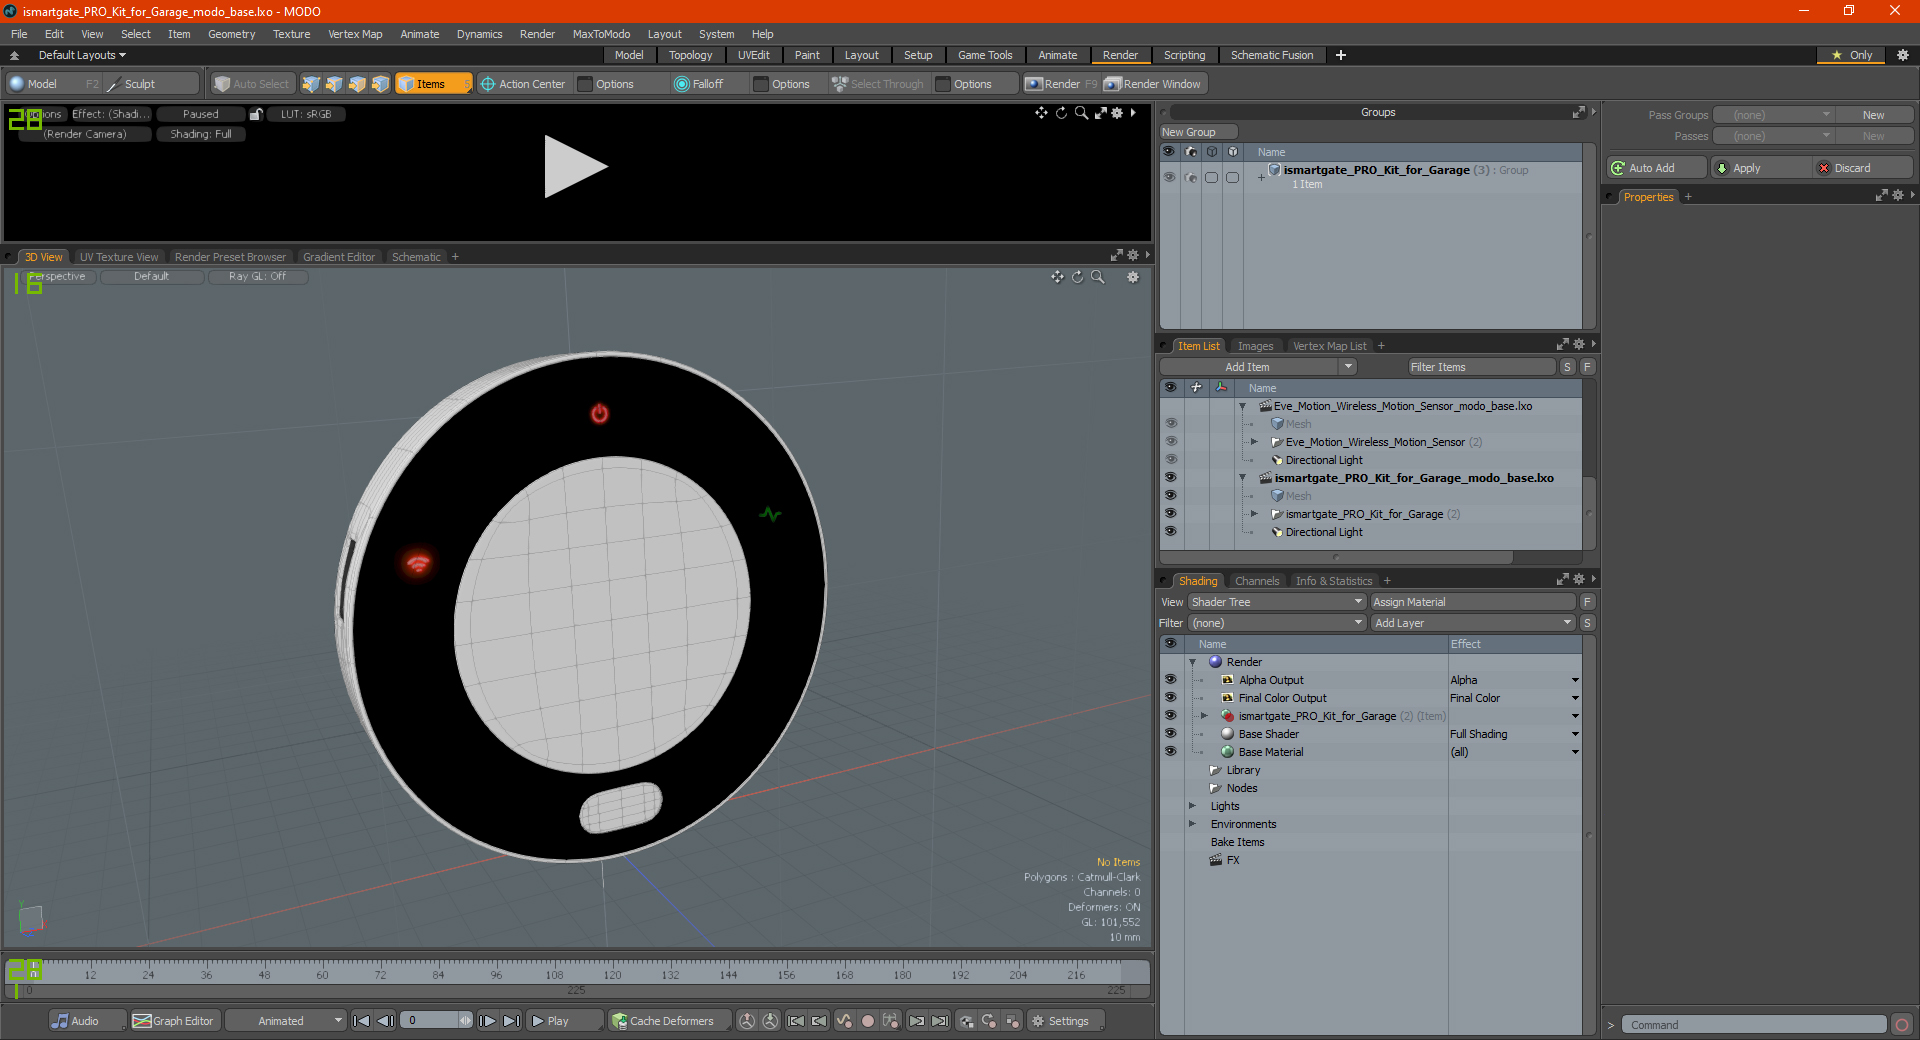Open Default Layouts dropdown
The width and height of the screenshot is (1920, 1040).
point(82,55)
